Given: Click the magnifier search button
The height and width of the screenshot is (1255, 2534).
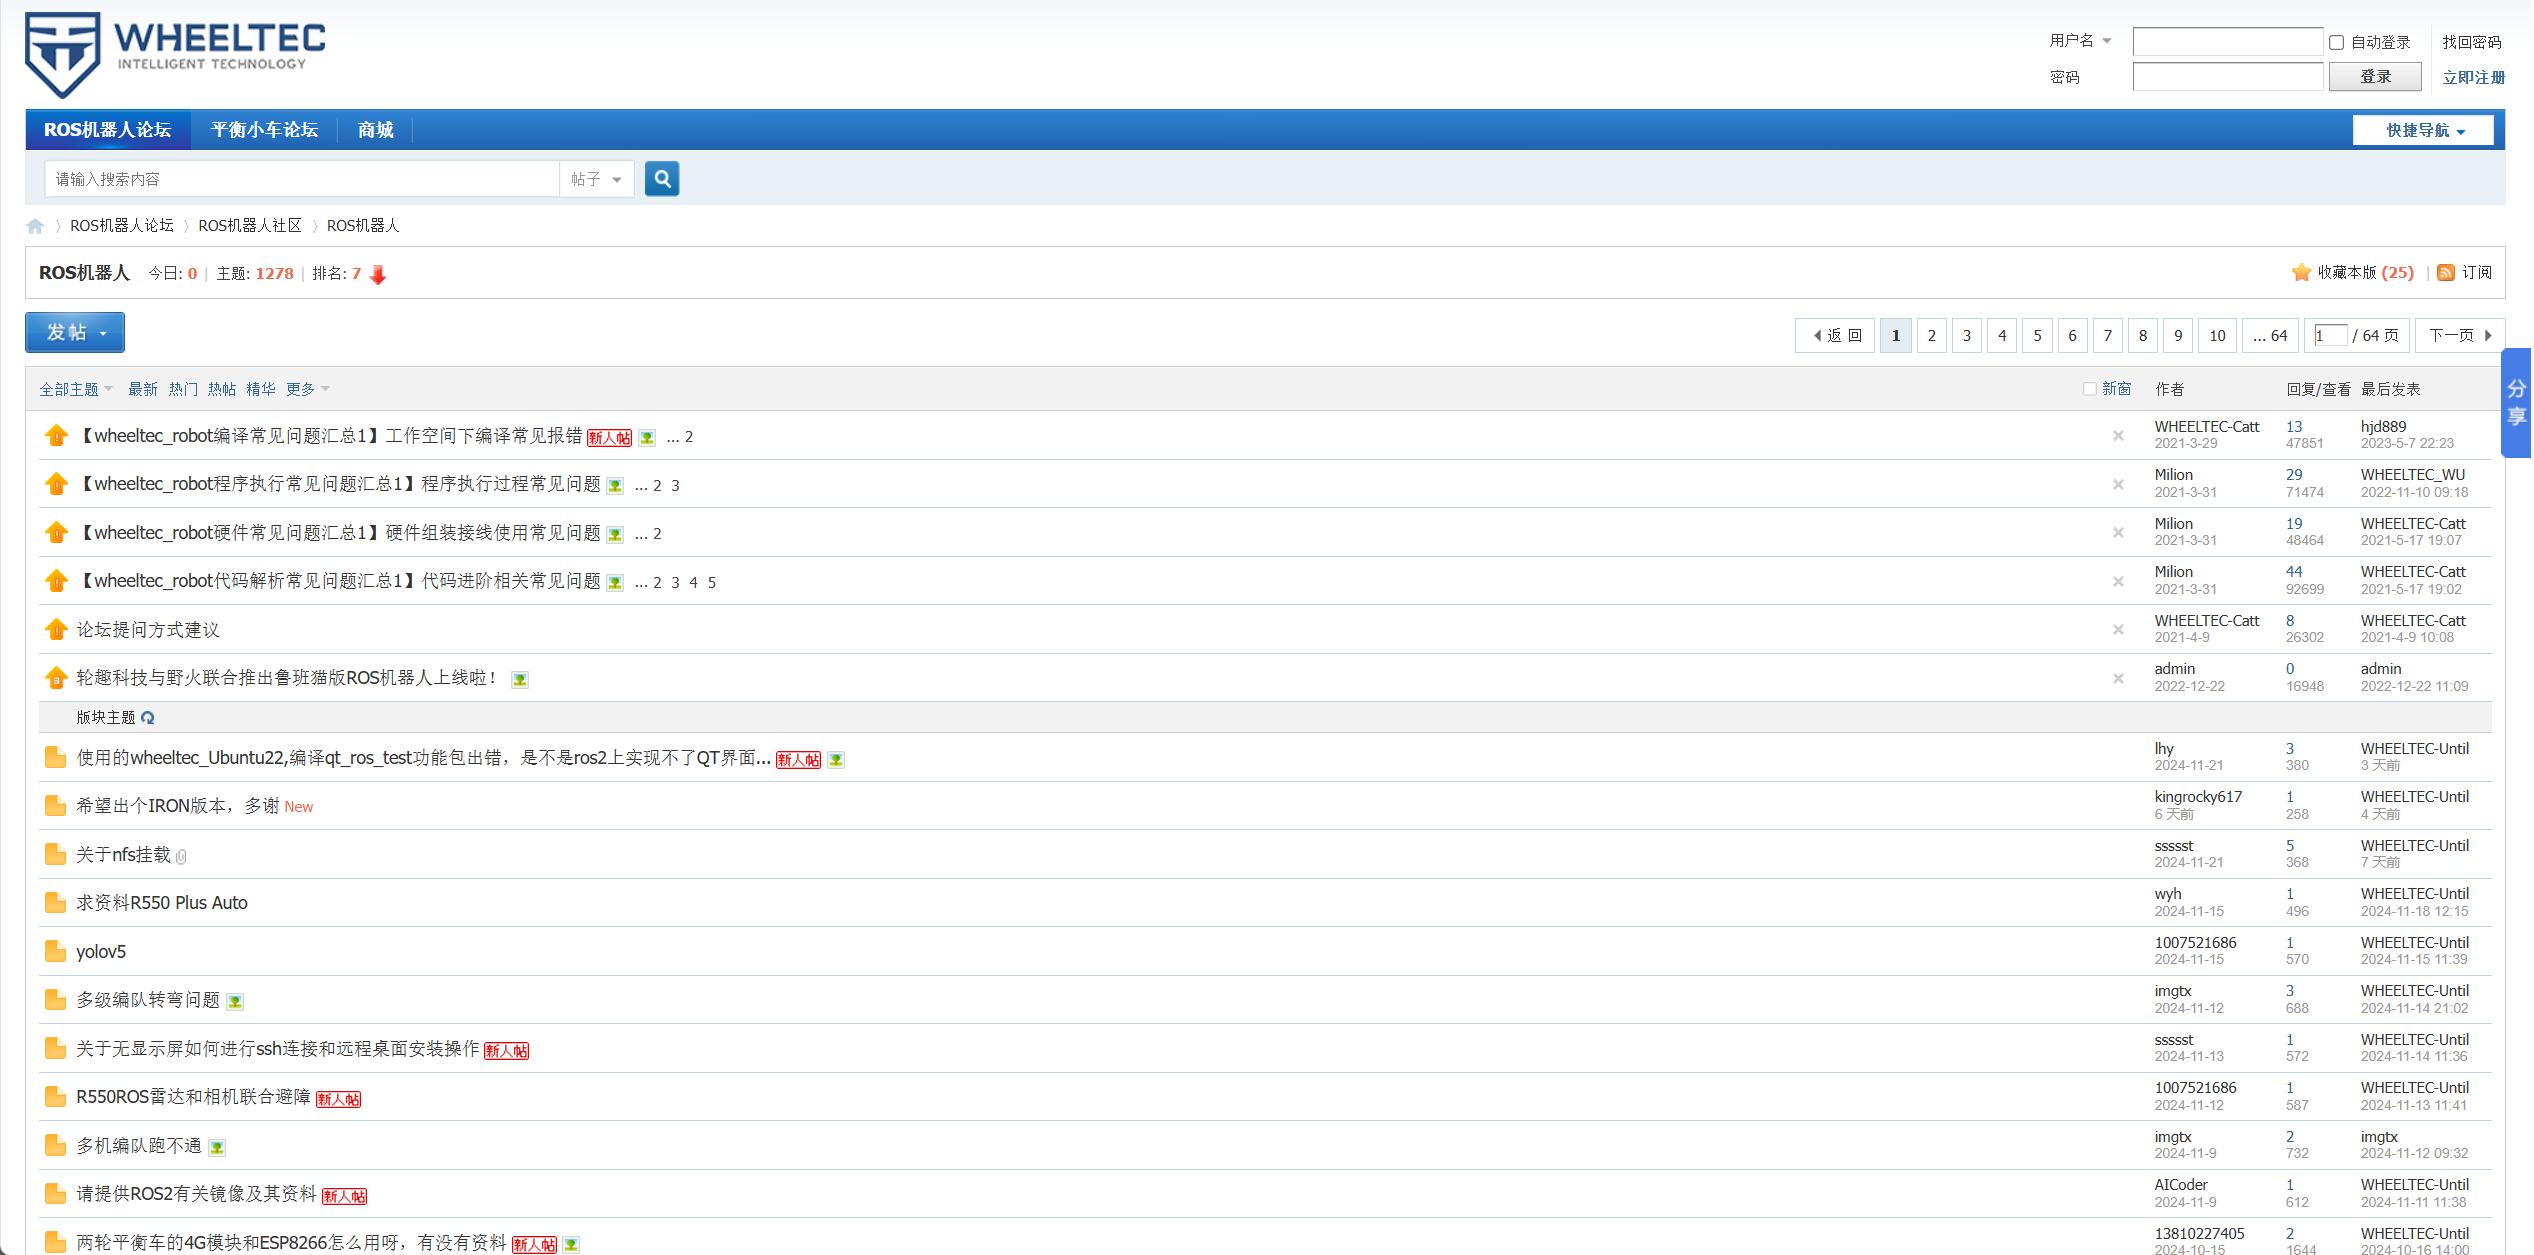Looking at the screenshot, I should pyautogui.click(x=661, y=179).
